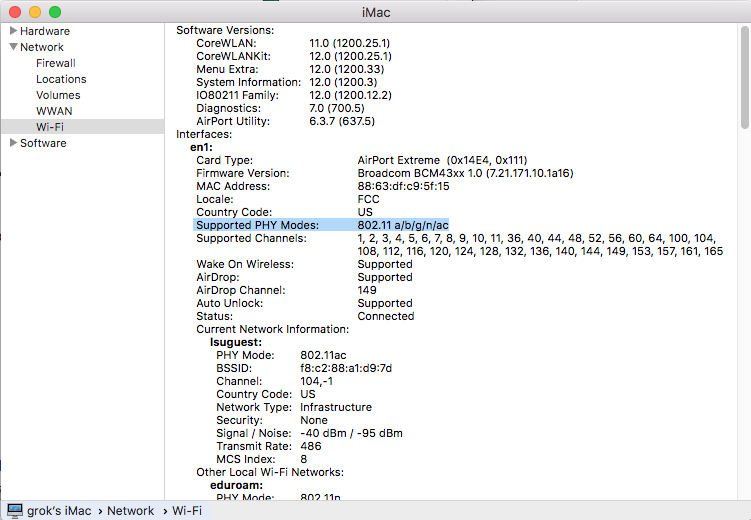
Task: Click the vertical scrollbar thumb
Action: pyautogui.click(x=744, y=78)
